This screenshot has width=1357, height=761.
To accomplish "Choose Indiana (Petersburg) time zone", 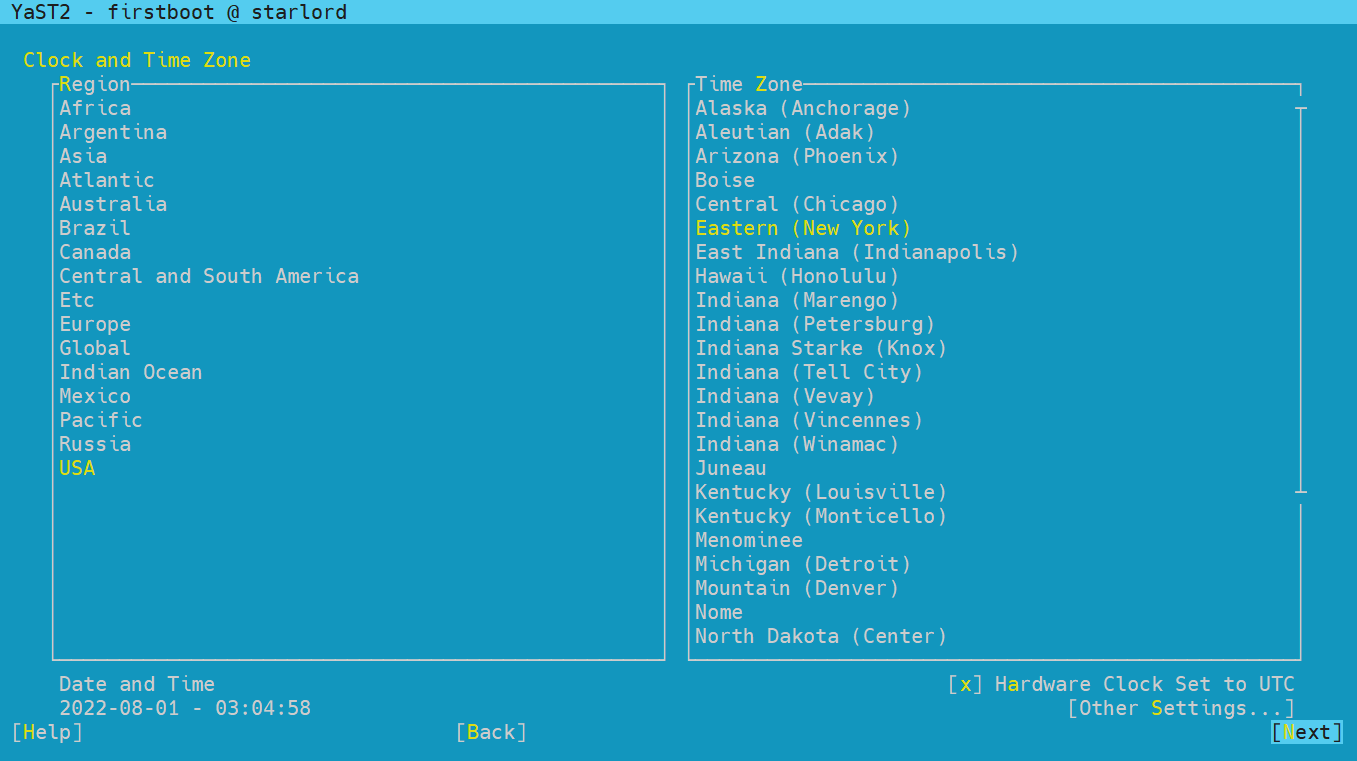I will pos(816,324).
